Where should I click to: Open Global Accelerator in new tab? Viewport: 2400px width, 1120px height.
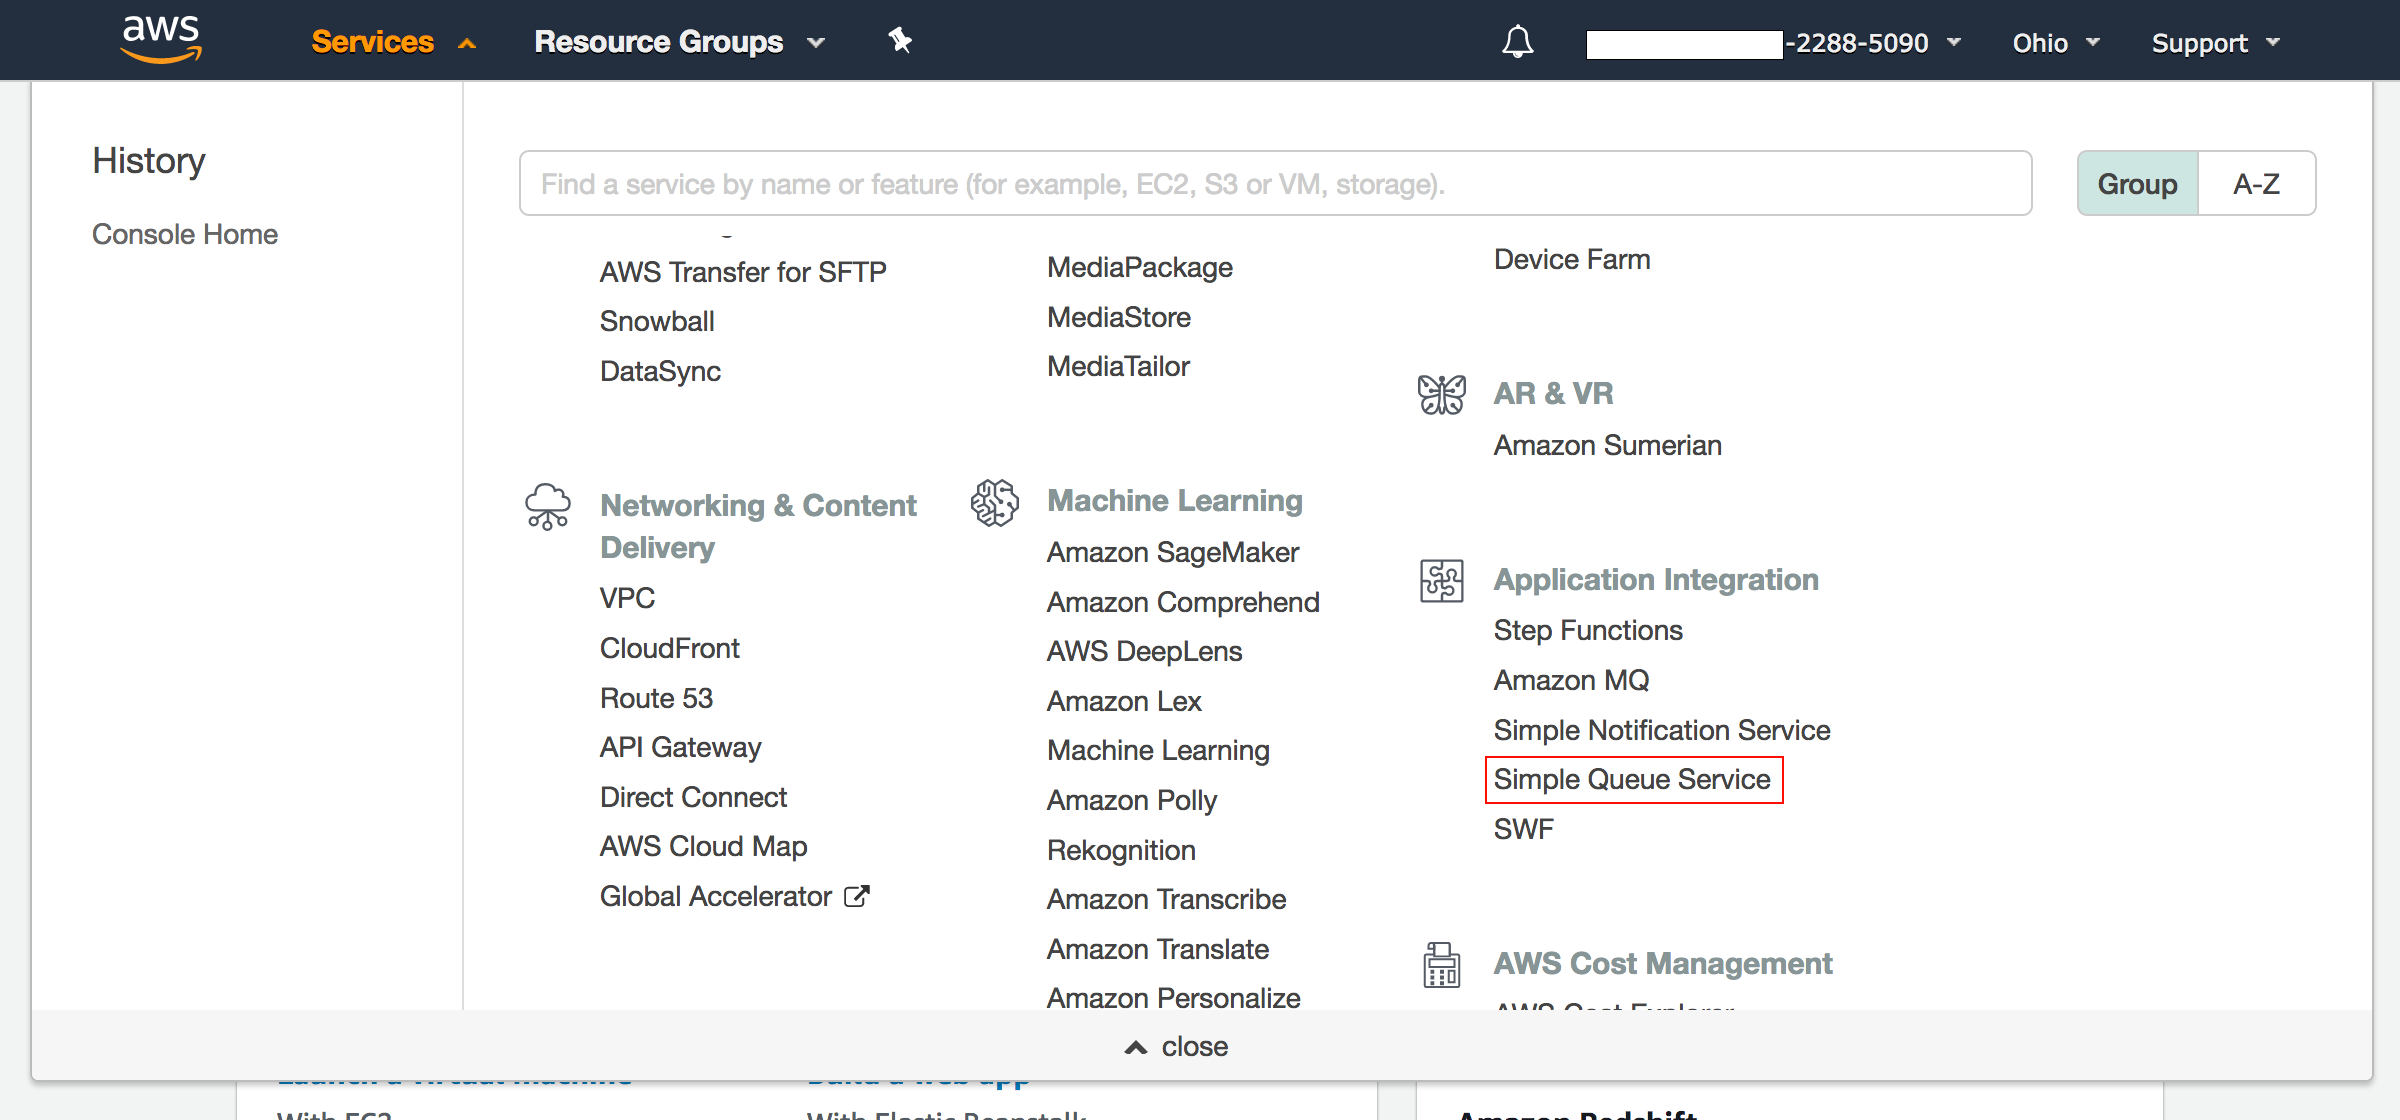pos(715,895)
